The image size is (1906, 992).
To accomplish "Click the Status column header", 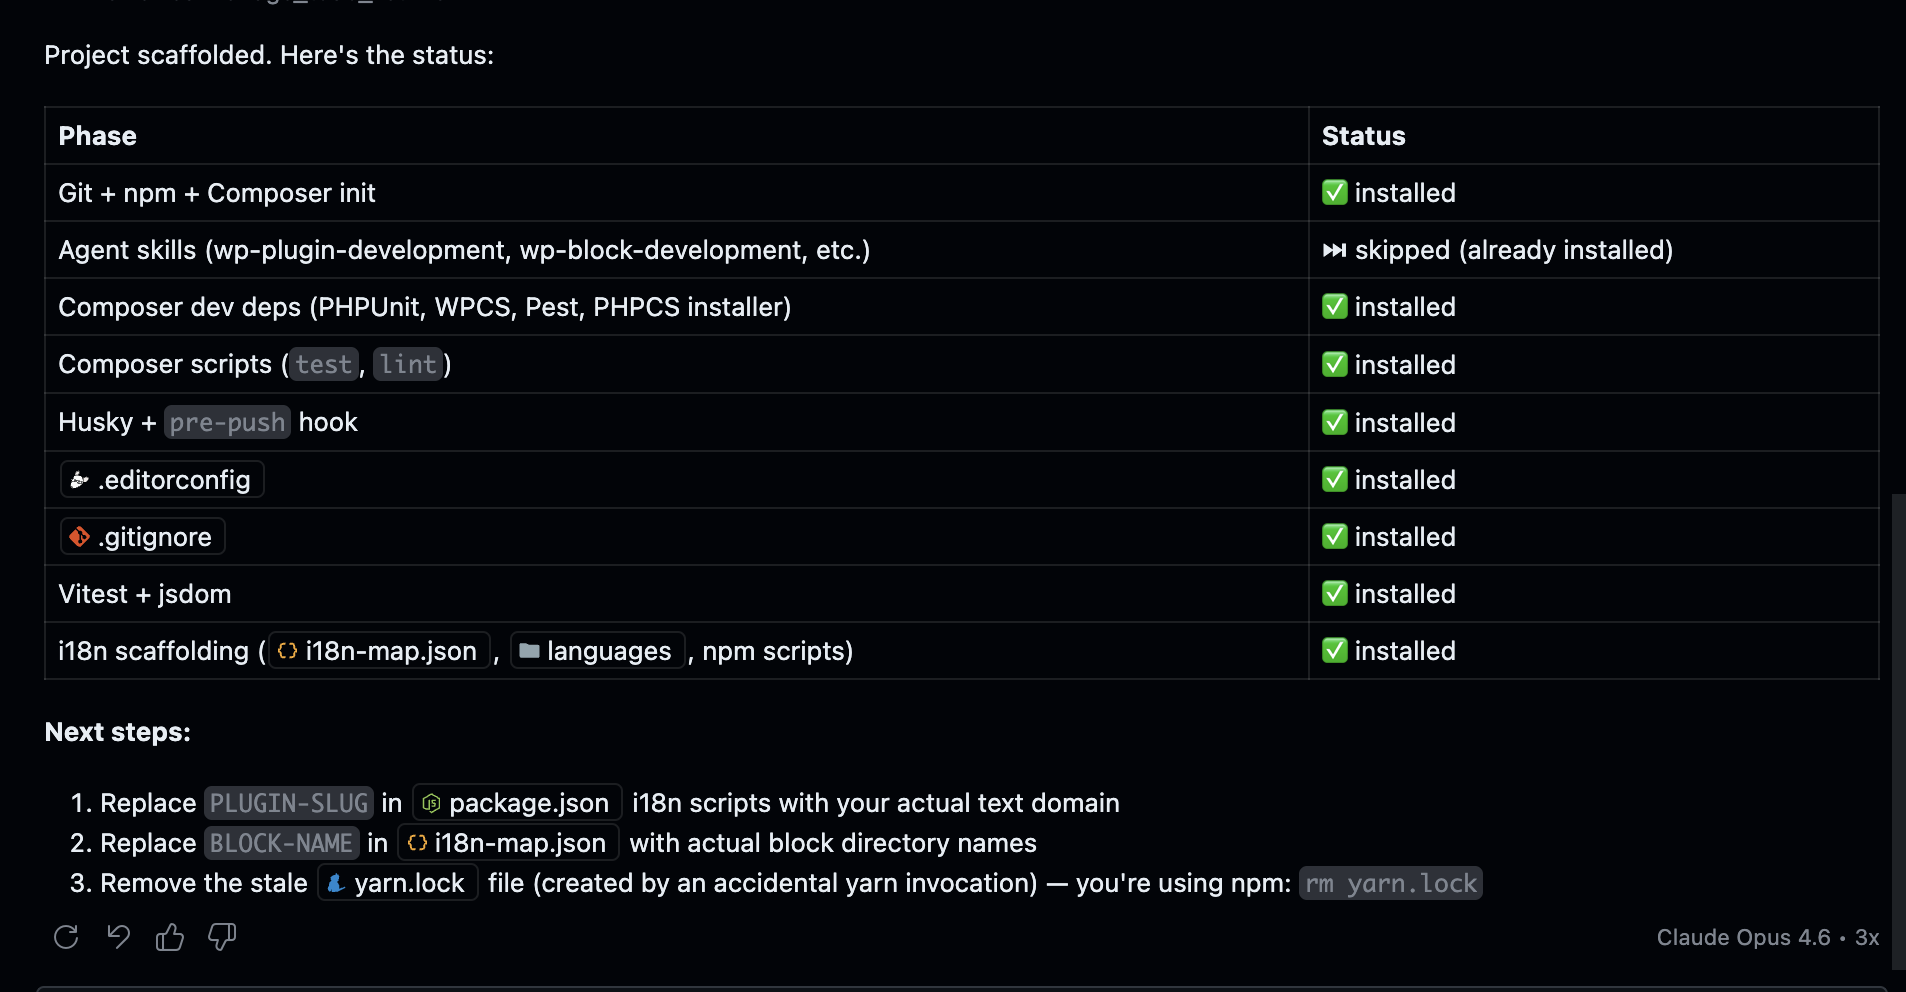I will point(1363,136).
